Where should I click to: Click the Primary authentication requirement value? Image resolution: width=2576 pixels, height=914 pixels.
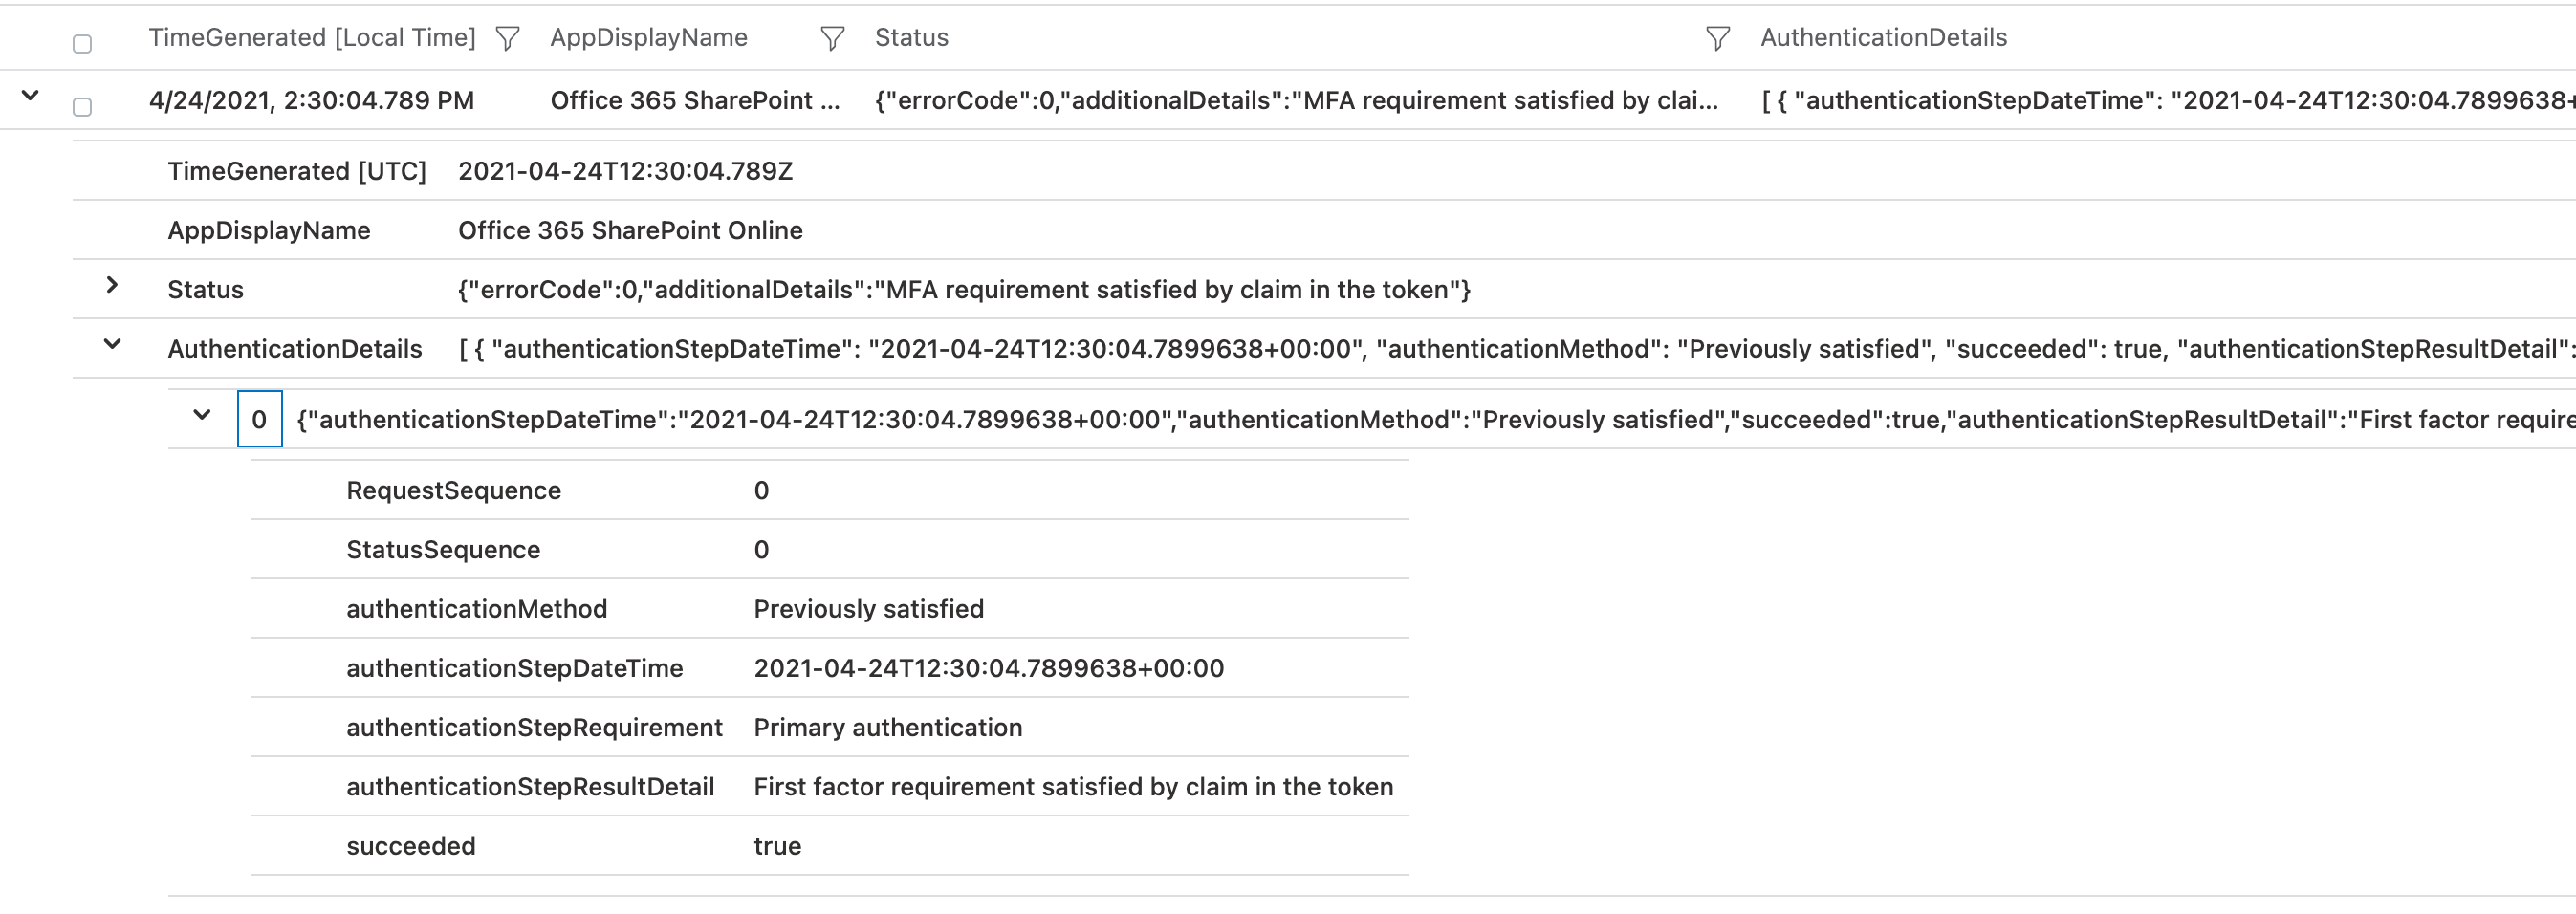[x=887, y=727]
